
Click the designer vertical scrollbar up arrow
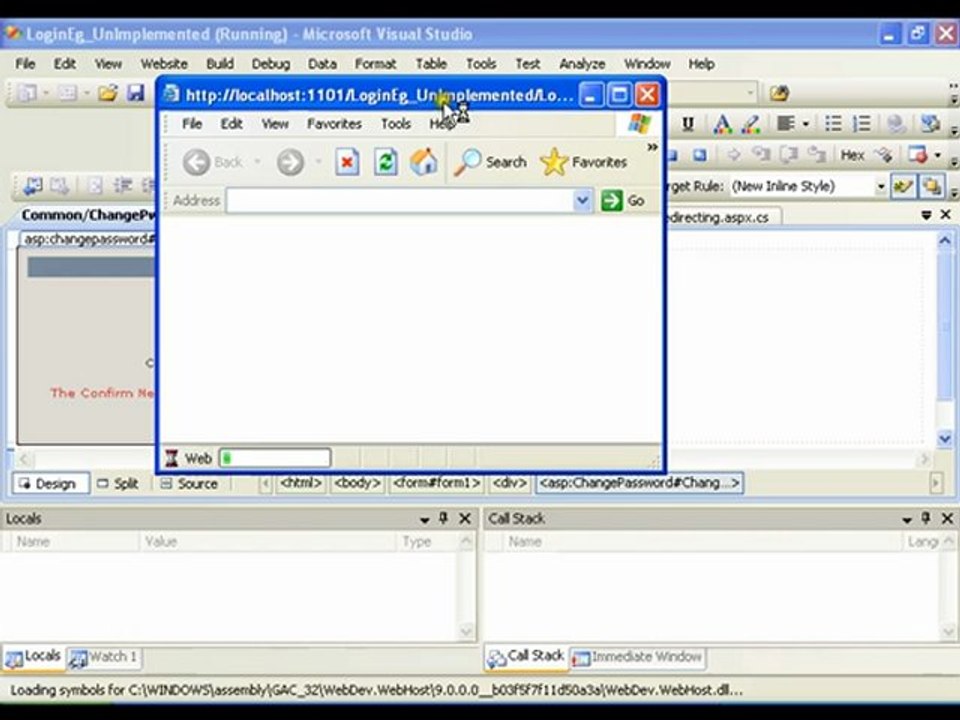[945, 241]
